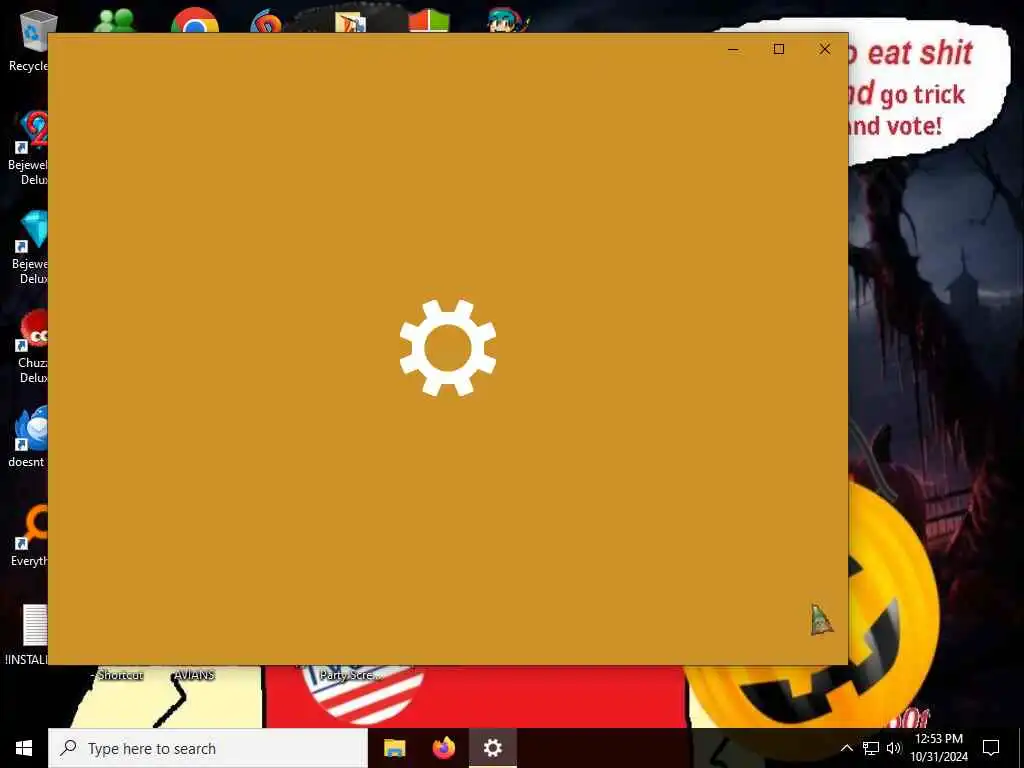
Task: Maximize the Settings window
Action: pyautogui.click(x=778, y=49)
